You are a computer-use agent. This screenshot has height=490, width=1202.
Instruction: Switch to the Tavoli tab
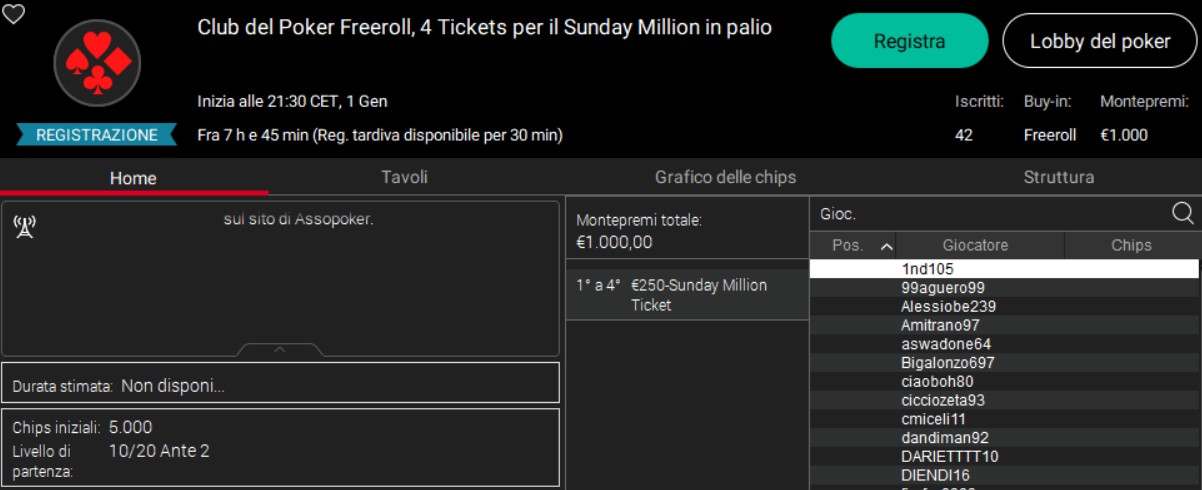pos(404,177)
